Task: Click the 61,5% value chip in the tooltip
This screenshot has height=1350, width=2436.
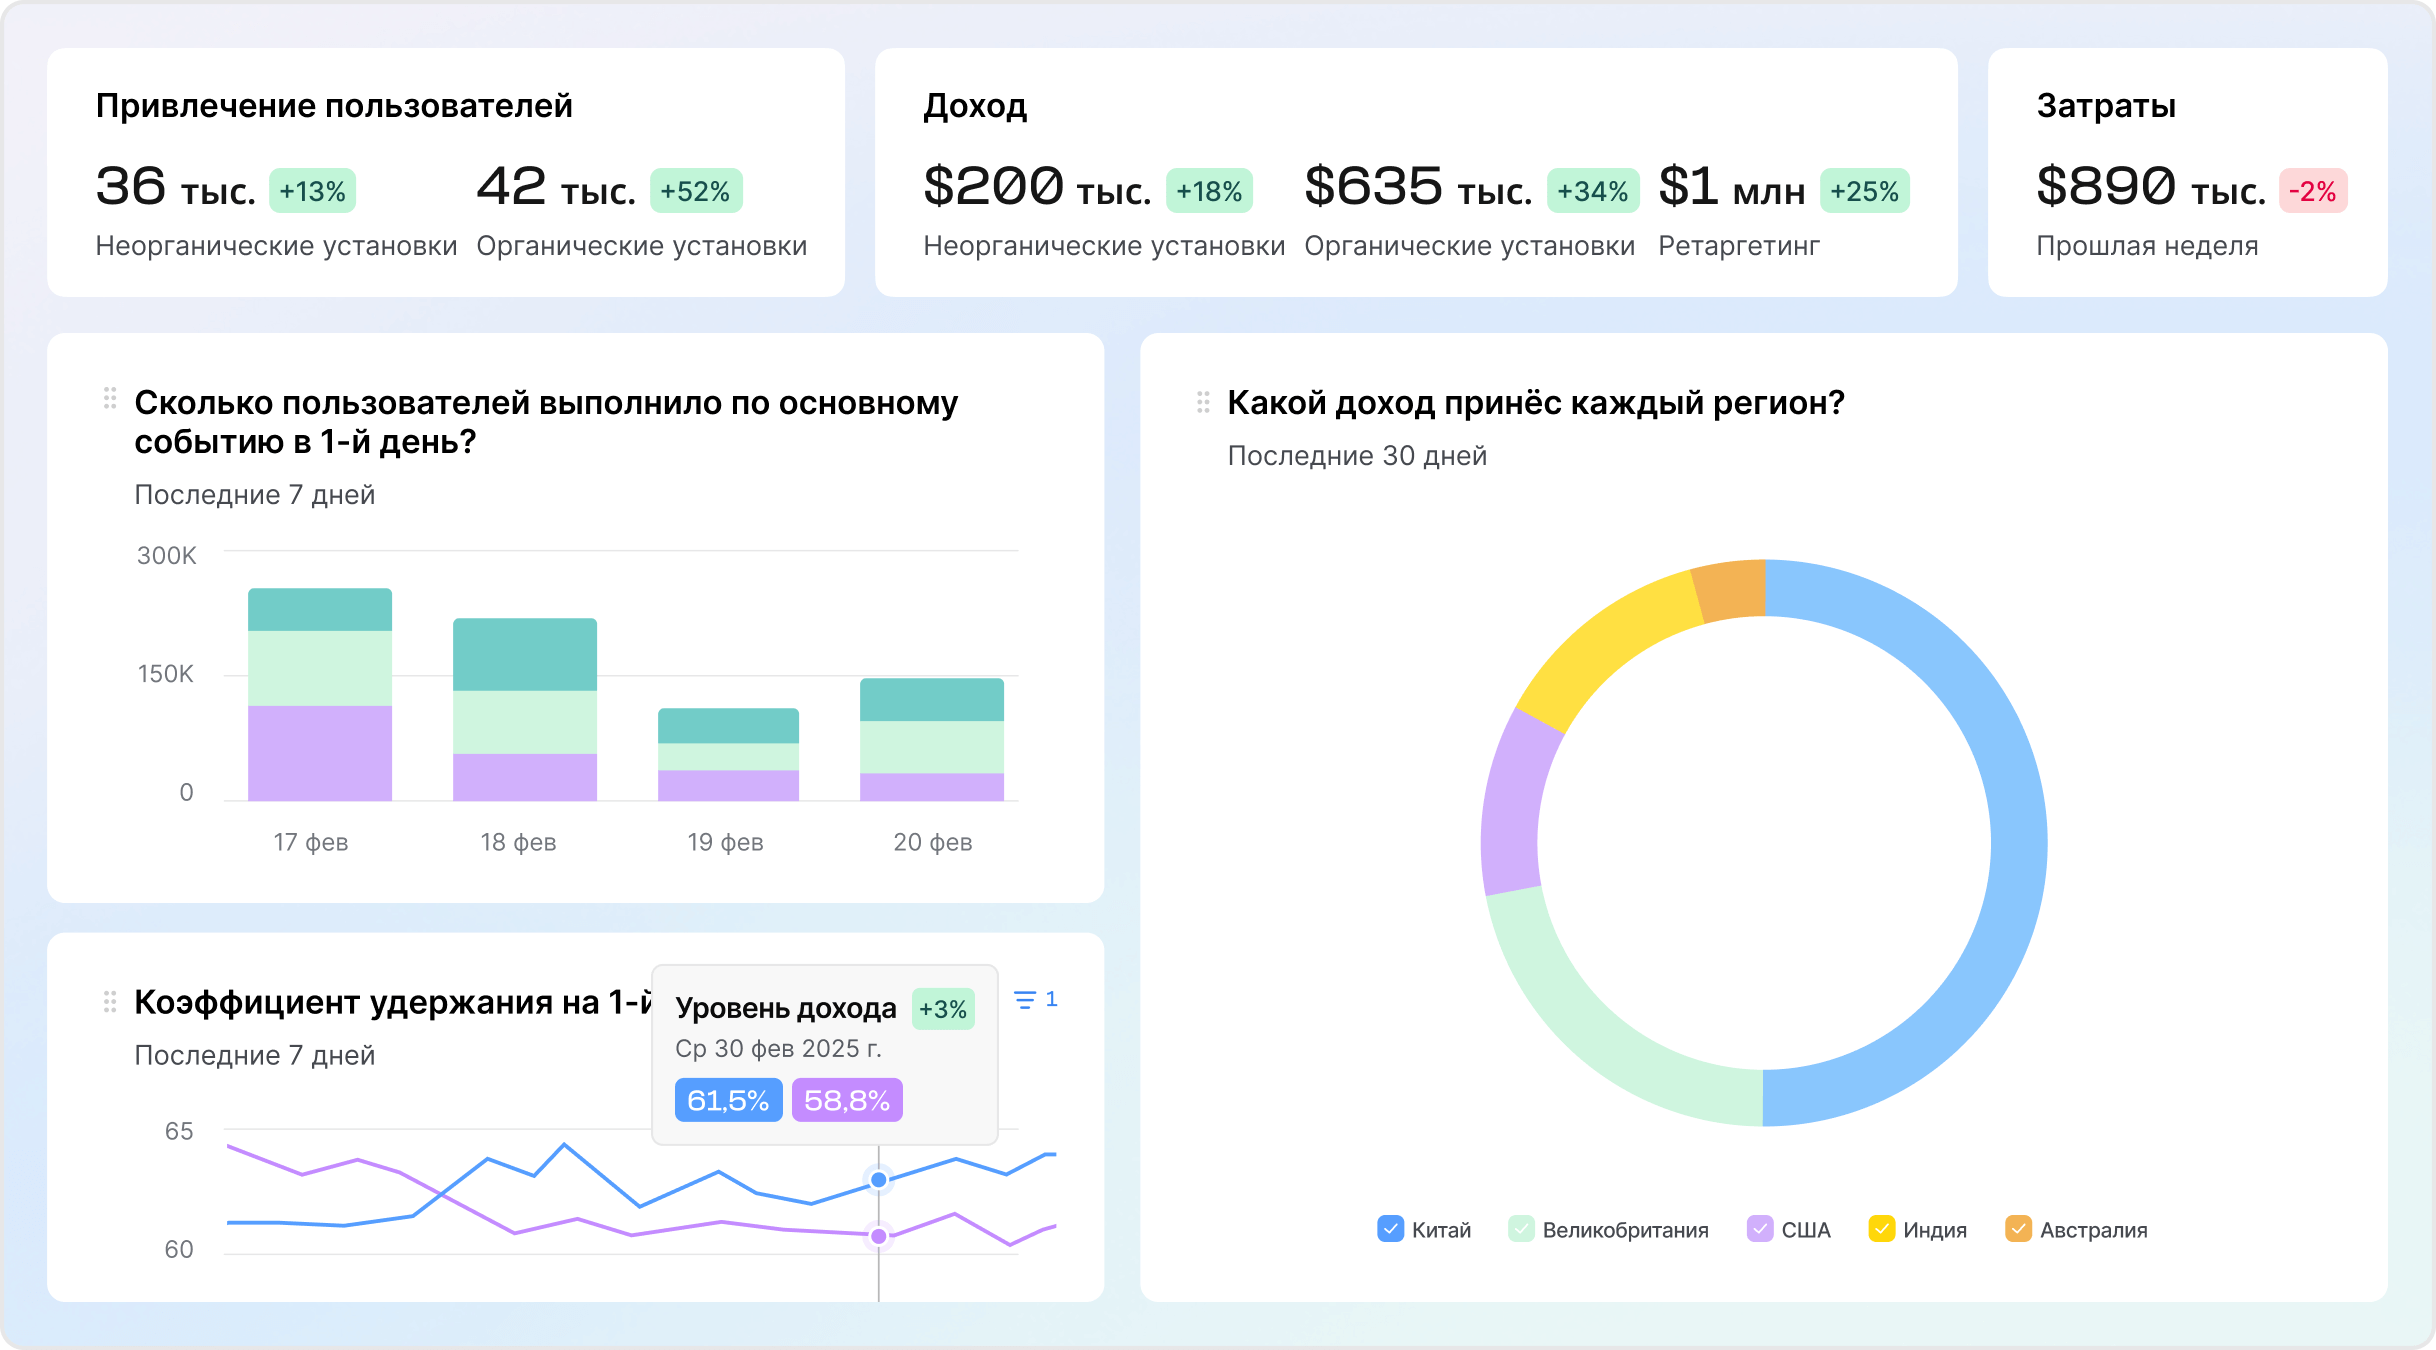Action: [728, 1100]
